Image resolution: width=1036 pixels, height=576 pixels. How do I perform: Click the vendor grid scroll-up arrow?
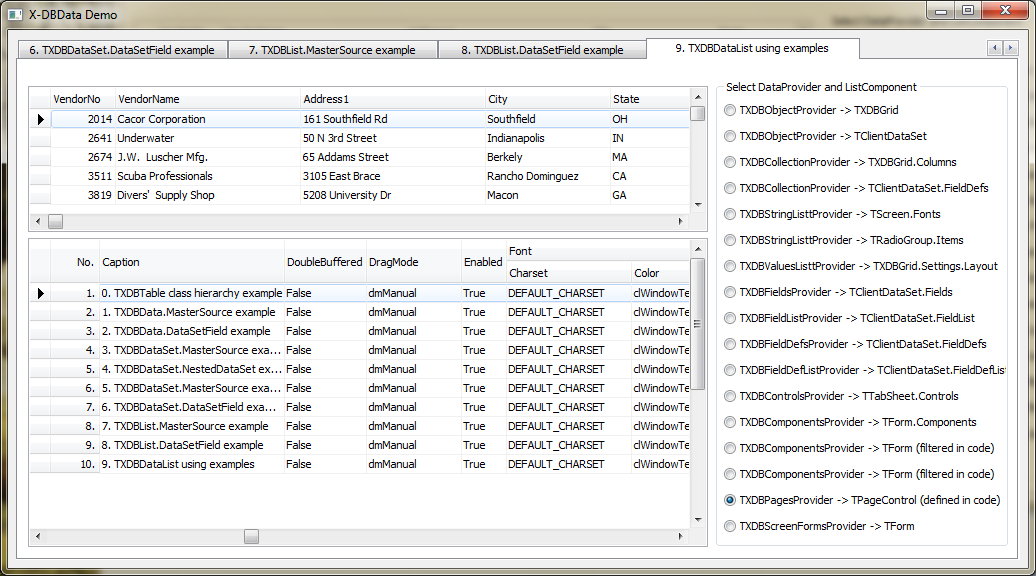click(697, 97)
